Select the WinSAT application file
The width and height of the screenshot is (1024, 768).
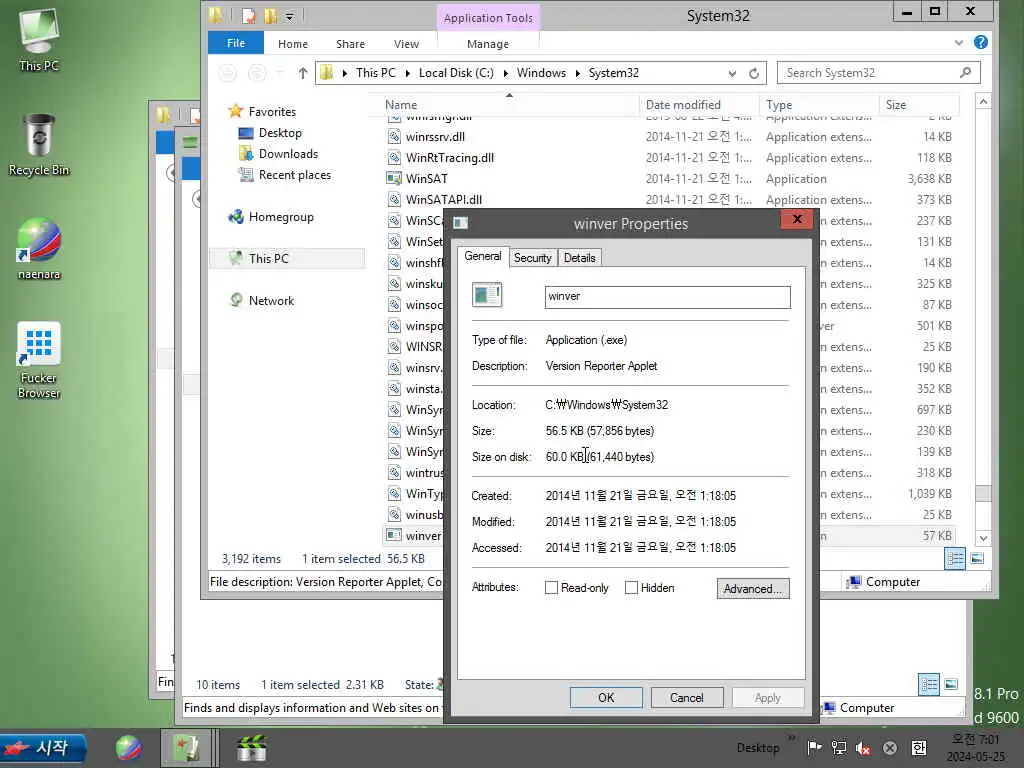426,179
